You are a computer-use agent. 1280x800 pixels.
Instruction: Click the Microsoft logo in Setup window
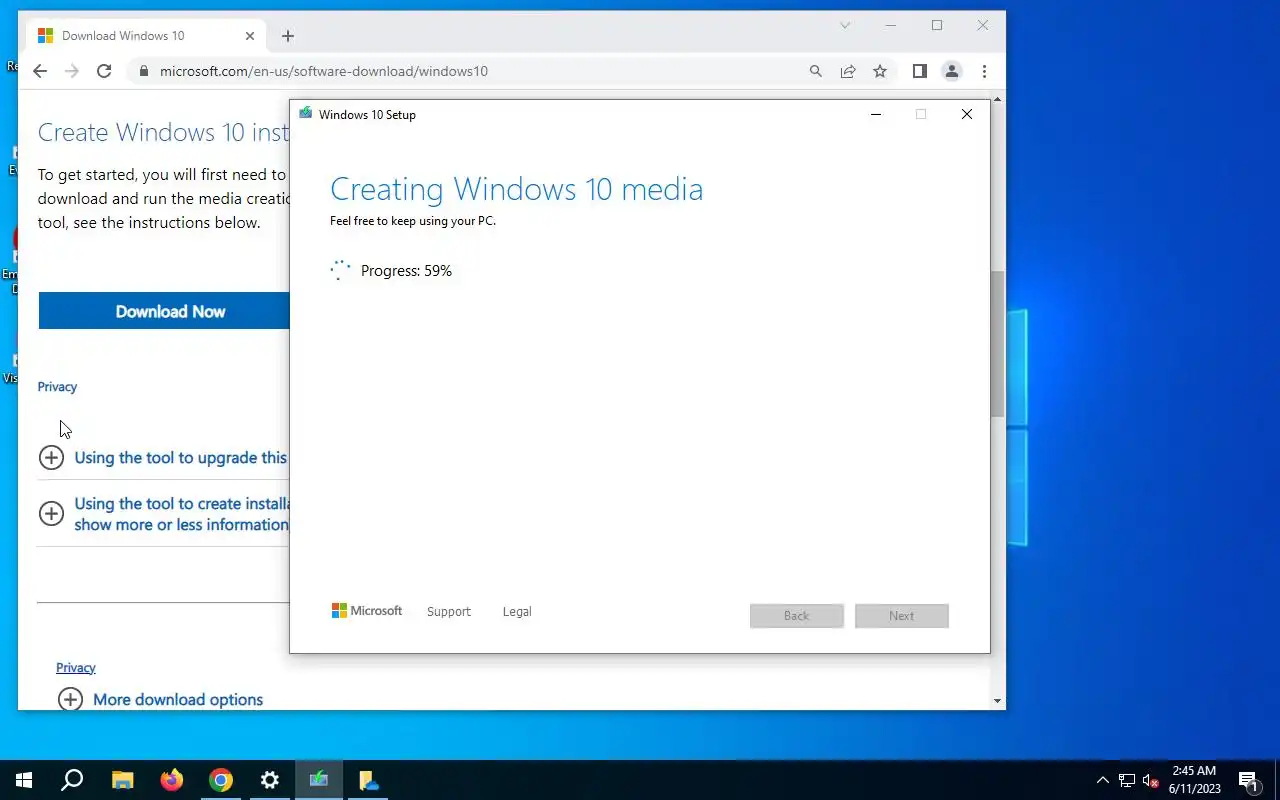pyautogui.click(x=367, y=610)
